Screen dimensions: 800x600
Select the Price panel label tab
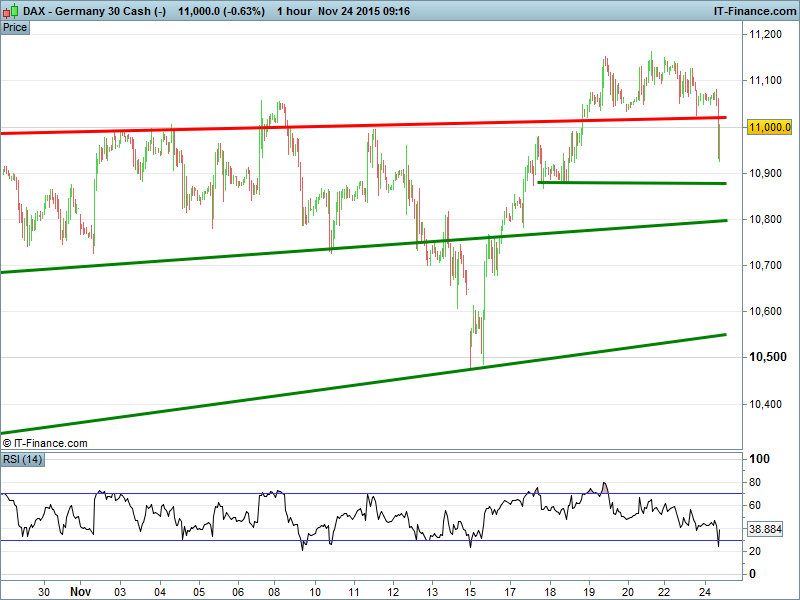[15, 28]
